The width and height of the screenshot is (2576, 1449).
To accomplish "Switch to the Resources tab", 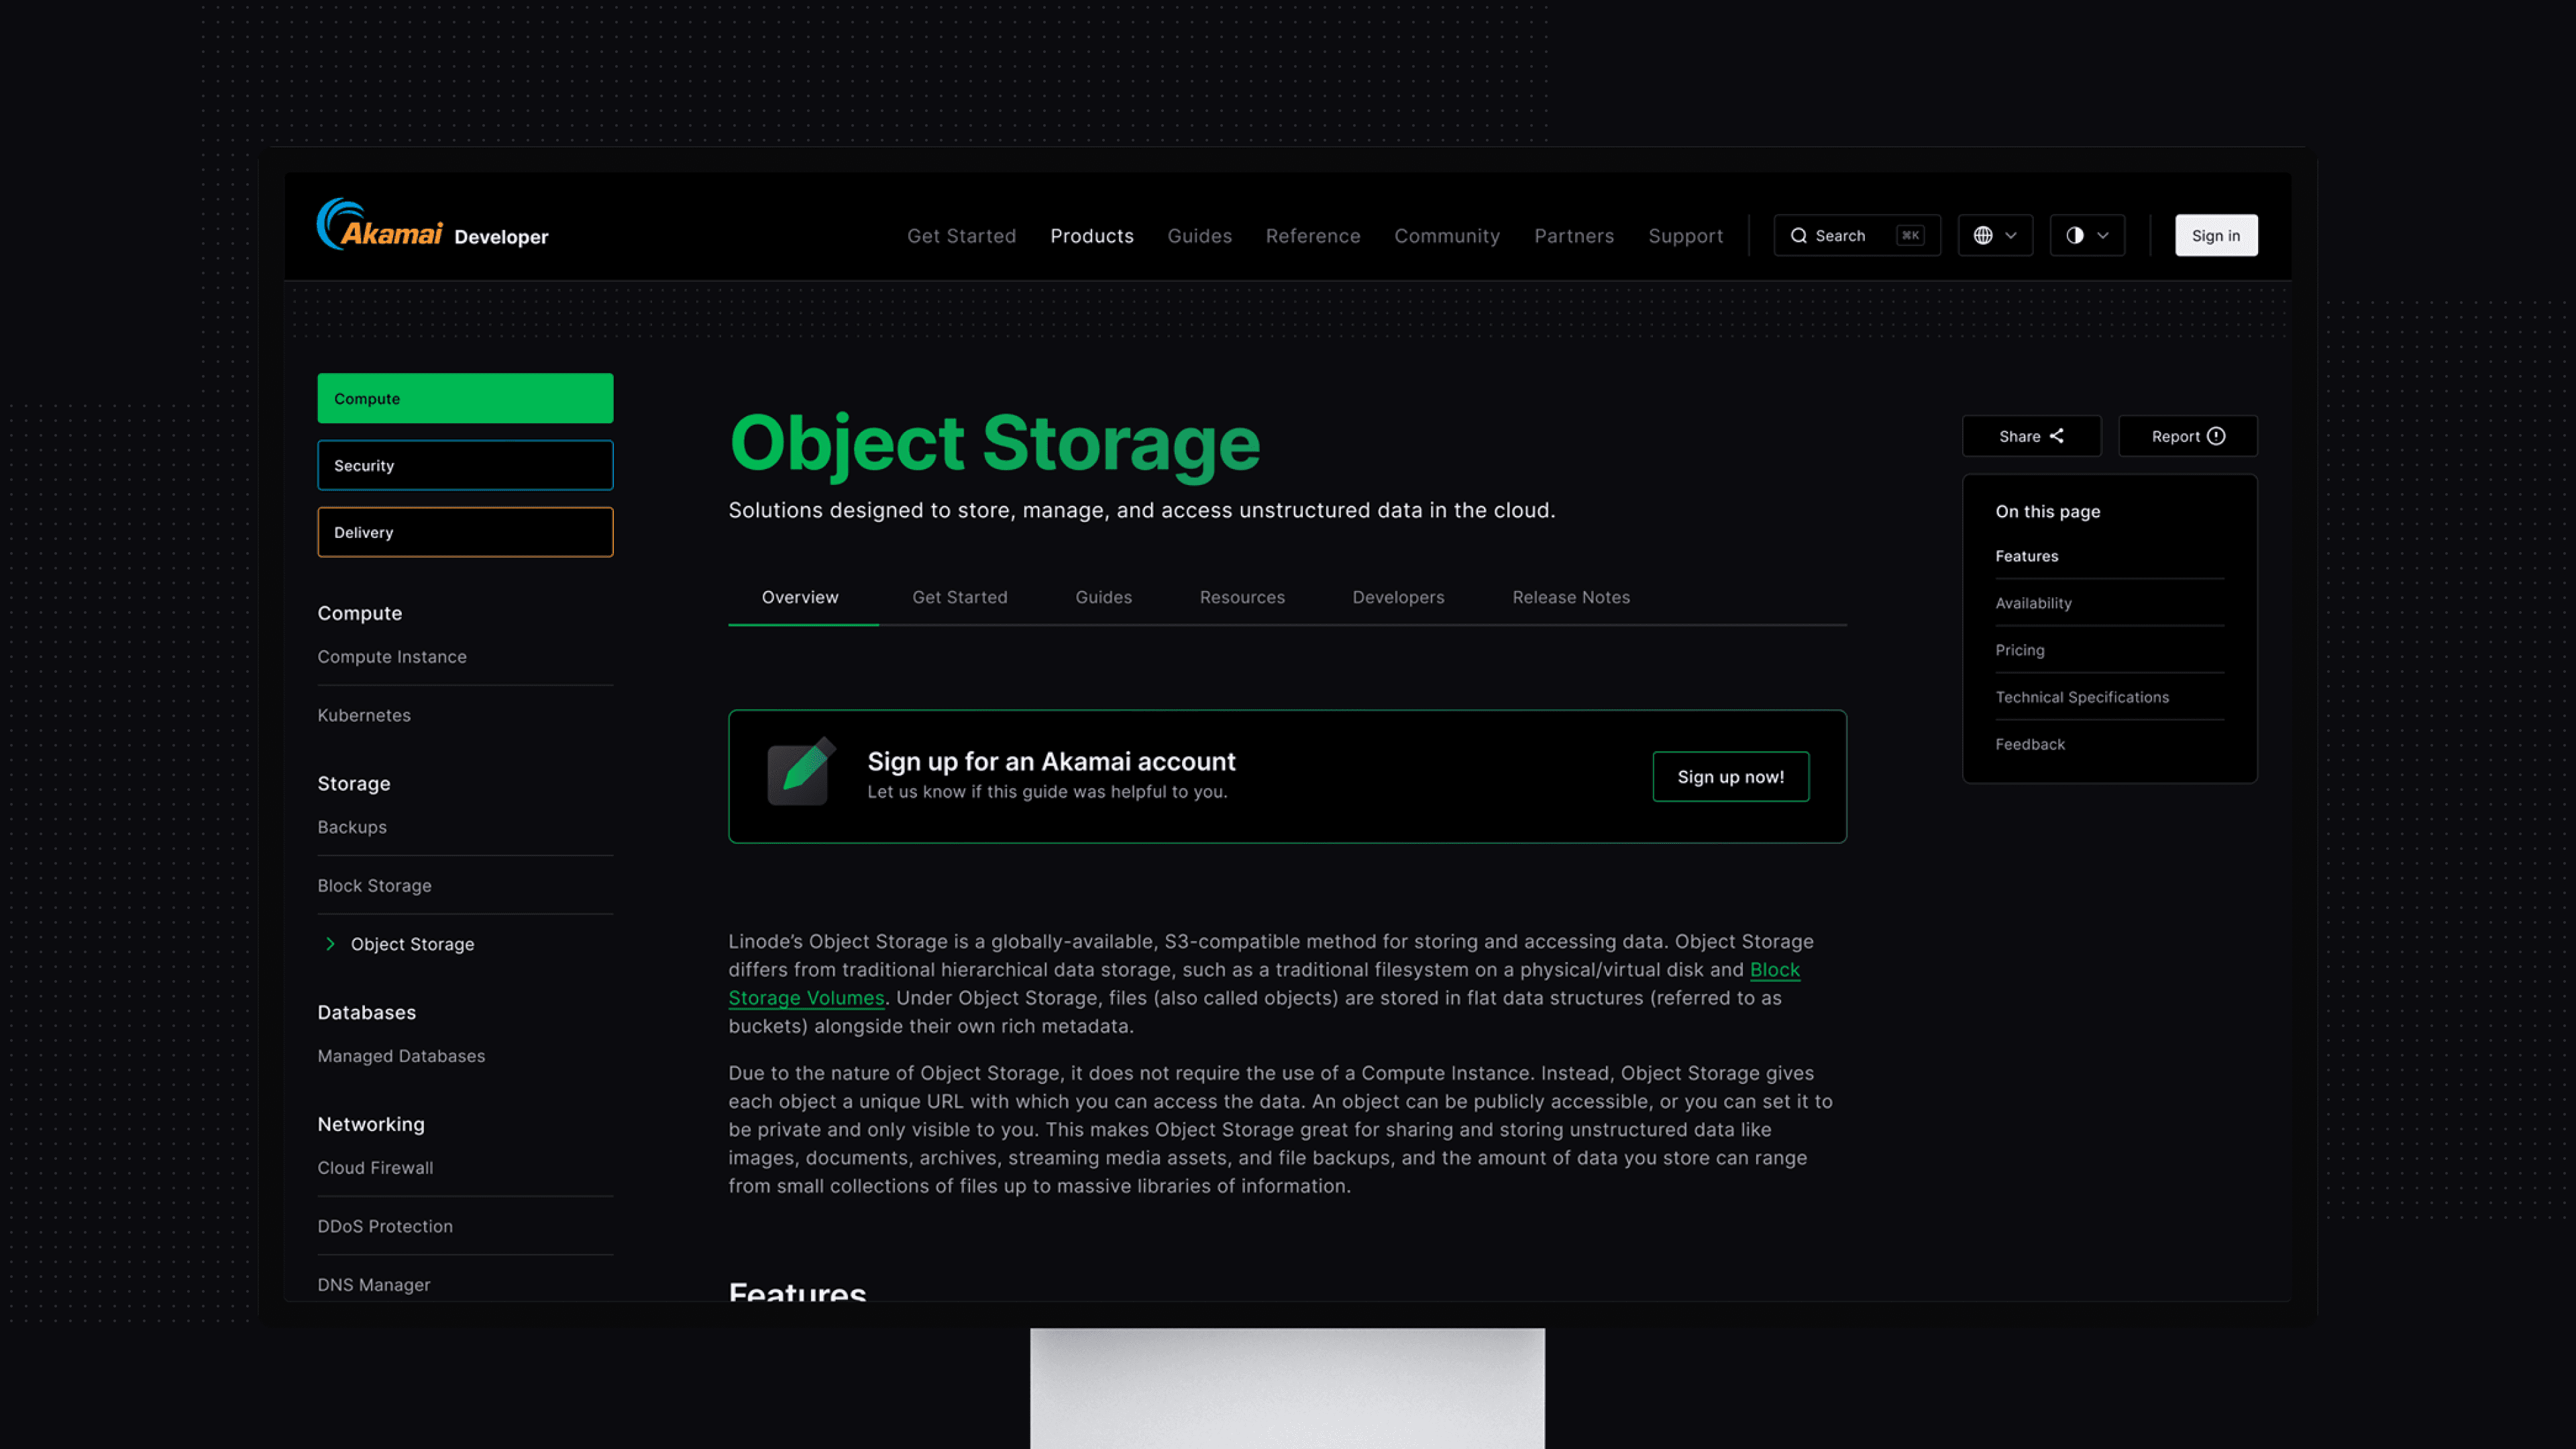I will click(x=1242, y=597).
